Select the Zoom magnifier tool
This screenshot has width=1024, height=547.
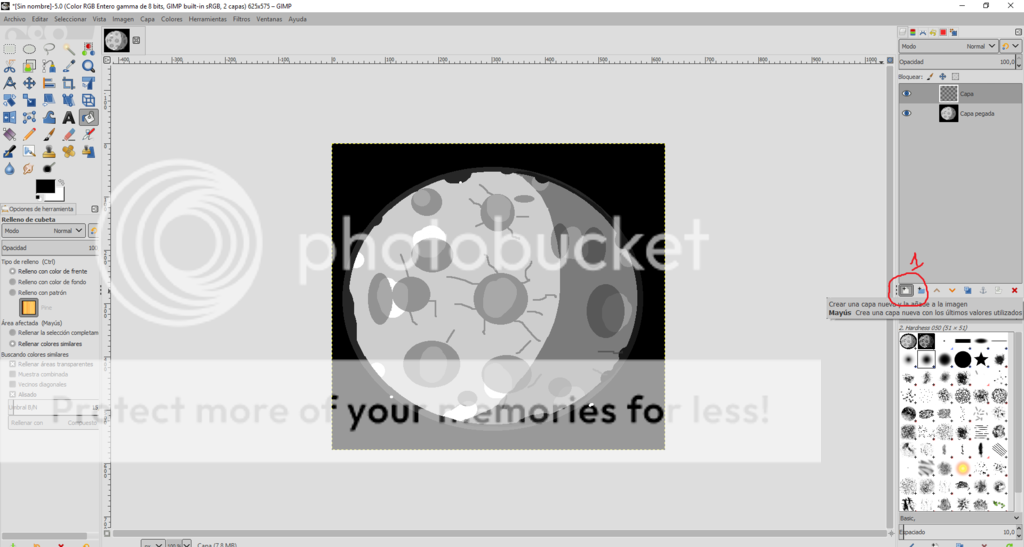coord(88,66)
